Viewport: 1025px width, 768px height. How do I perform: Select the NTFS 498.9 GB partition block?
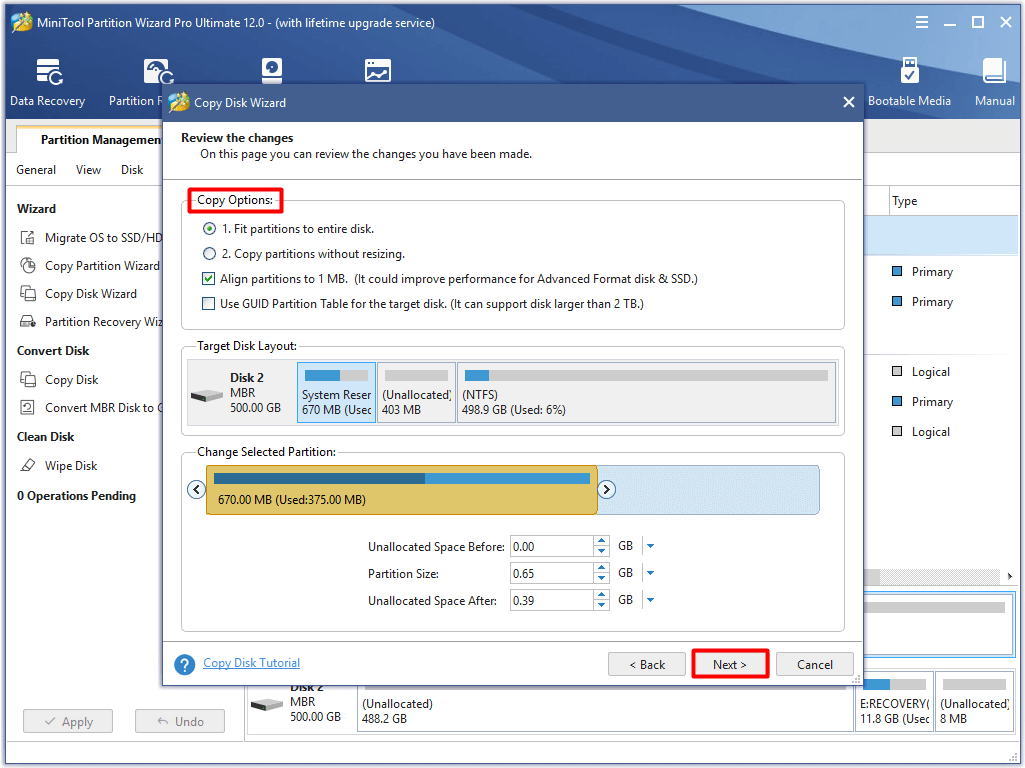646,393
